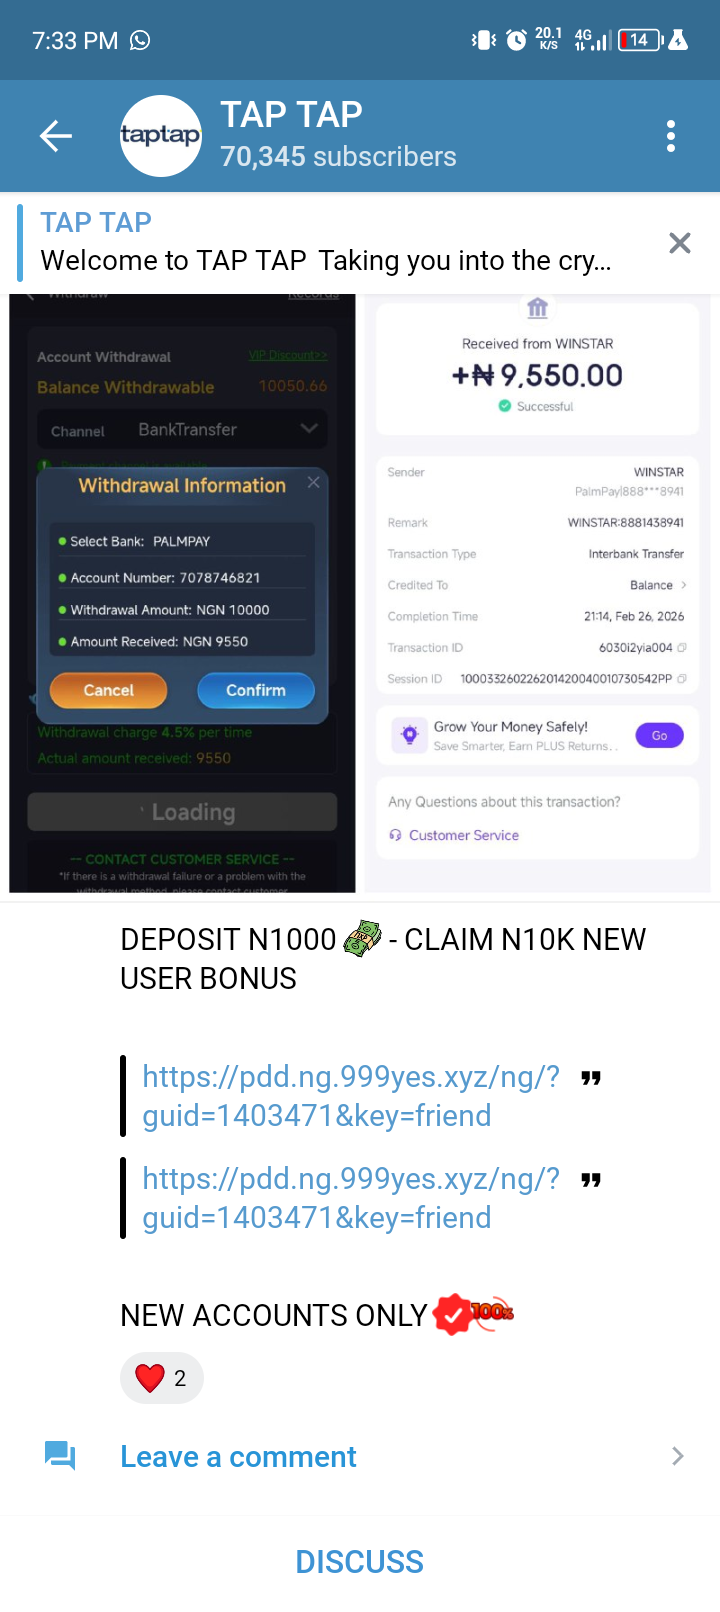Tap the WhatsApp status bar icon
This screenshot has height=1612, width=720.
(141, 40)
